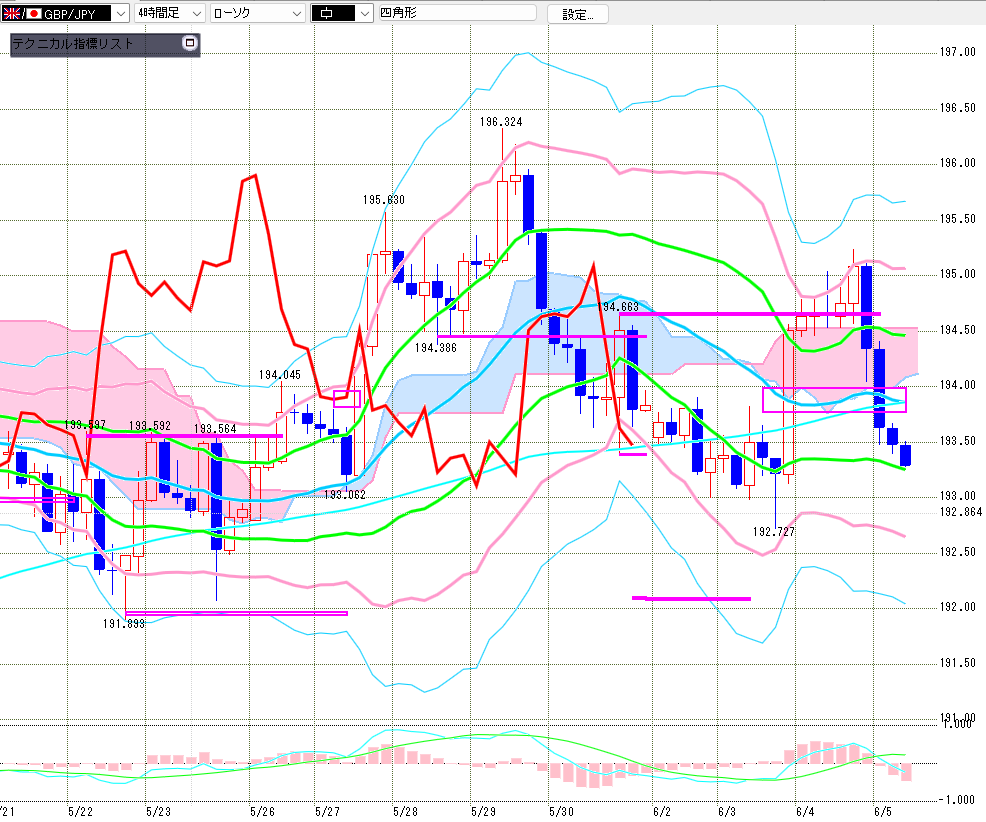Click the 195.00 price axis label
The width and height of the screenshot is (986, 822).
click(x=958, y=274)
